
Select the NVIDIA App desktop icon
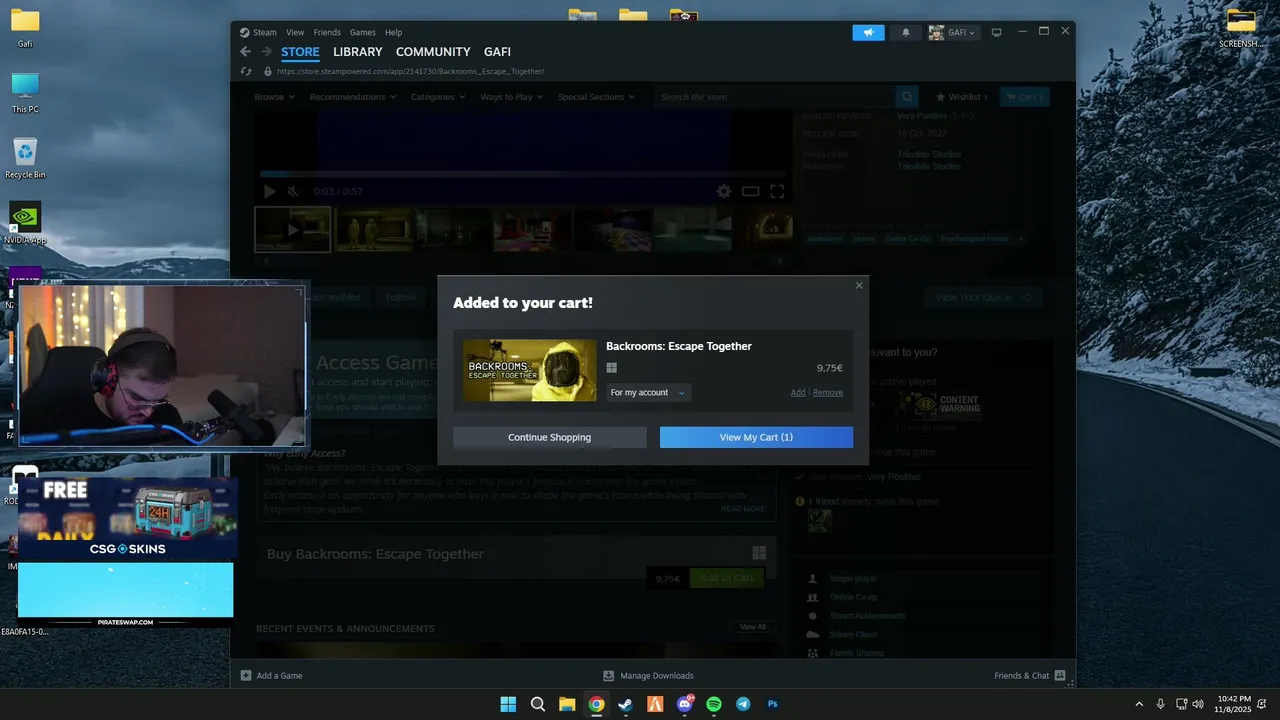coord(25,224)
